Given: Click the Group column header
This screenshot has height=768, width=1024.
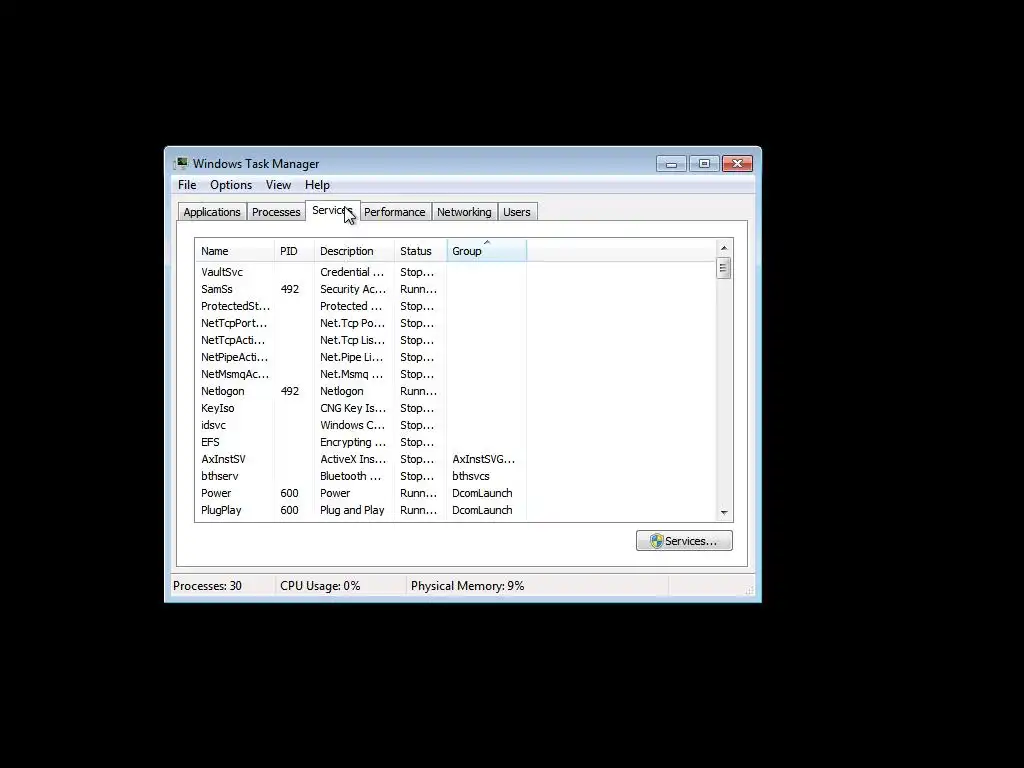Looking at the screenshot, I should pyautogui.click(x=487, y=251).
